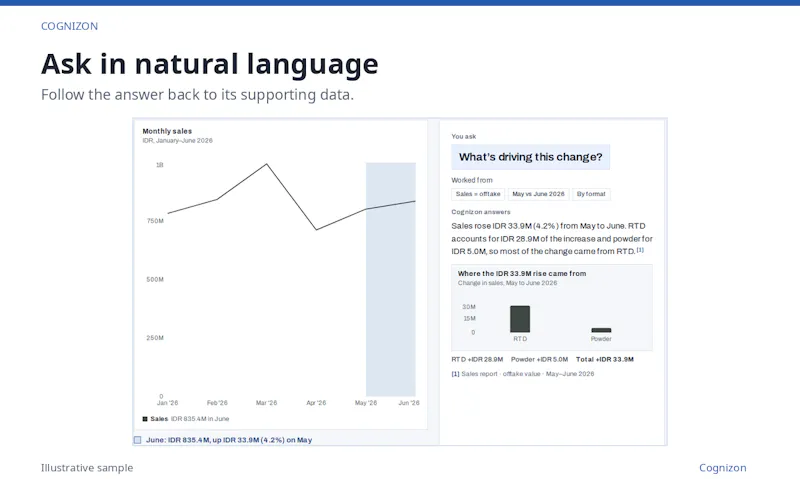
Task: Click the 'June: IDR 835.4M, up IDR 33.9M' summary text
Action: tap(229, 440)
